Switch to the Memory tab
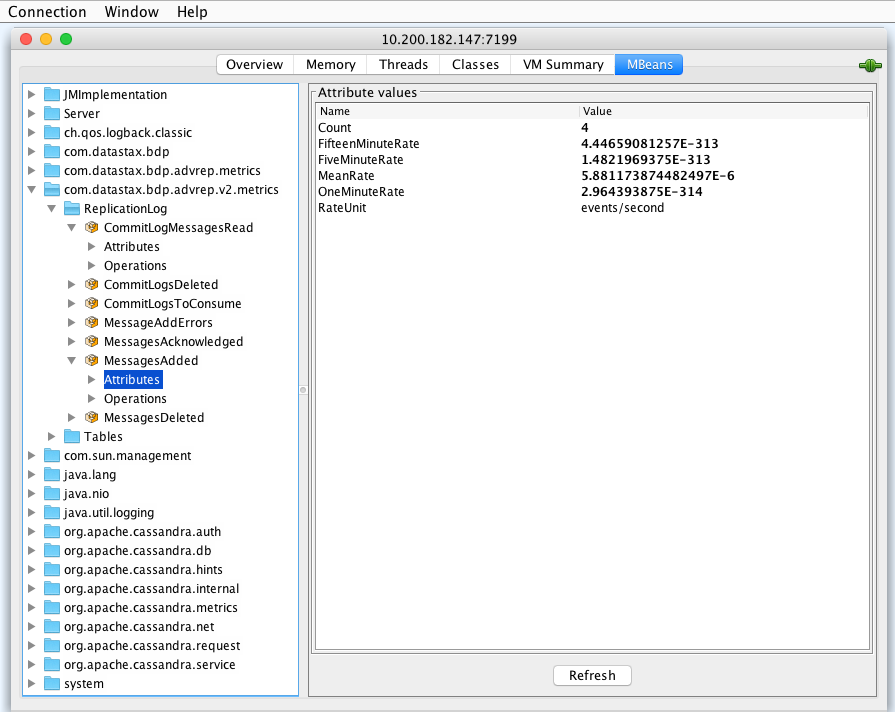Screen dimensions: 895x712 [330, 64]
